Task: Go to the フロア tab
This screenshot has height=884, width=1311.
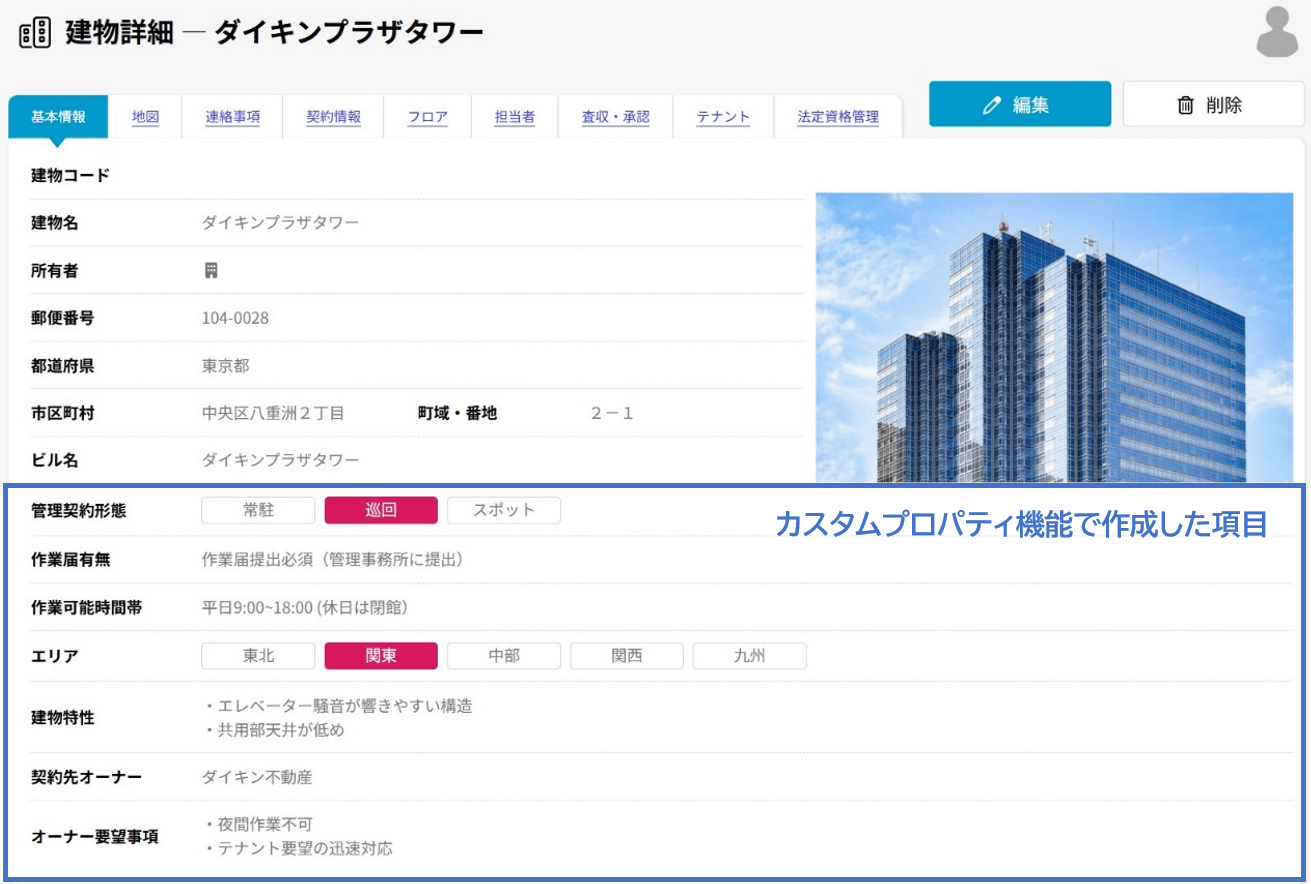Action: [x=428, y=117]
